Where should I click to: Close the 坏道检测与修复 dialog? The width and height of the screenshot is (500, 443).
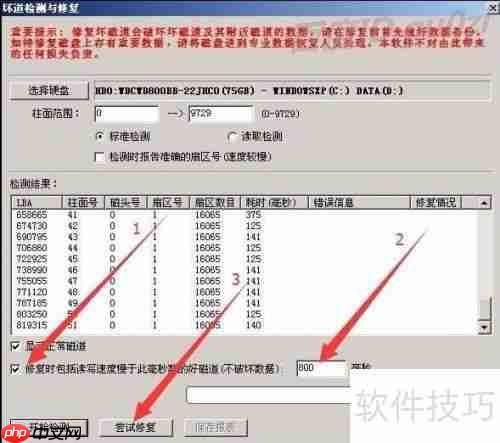click(494, 7)
